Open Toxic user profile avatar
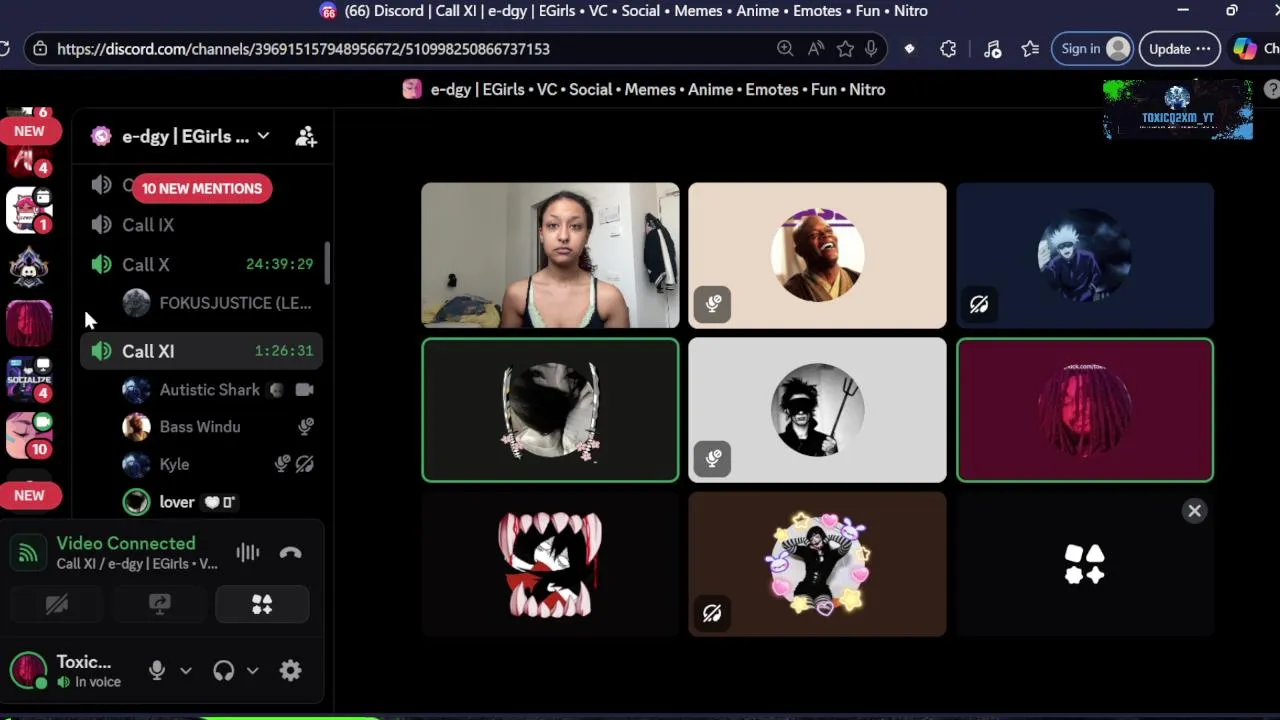Screen dimensions: 1280x720 click(28, 671)
